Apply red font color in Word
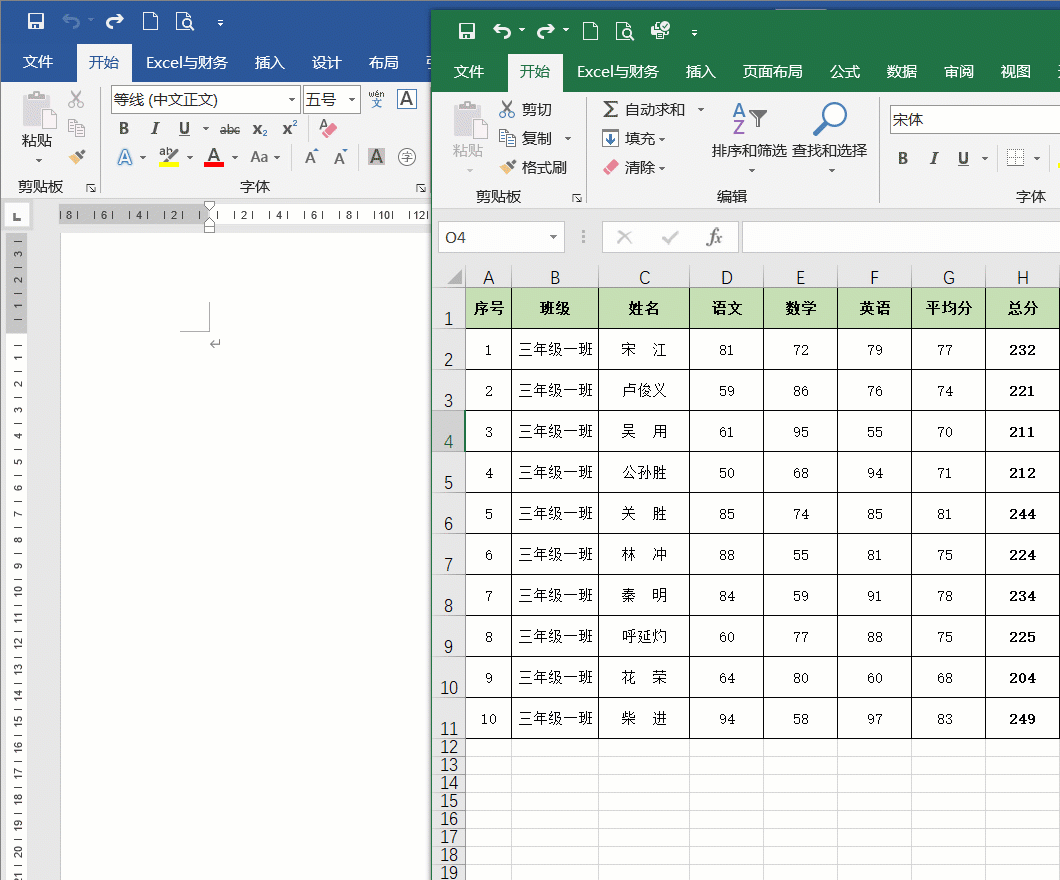Image resolution: width=1060 pixels, height=880 pixels. (213, 157)
